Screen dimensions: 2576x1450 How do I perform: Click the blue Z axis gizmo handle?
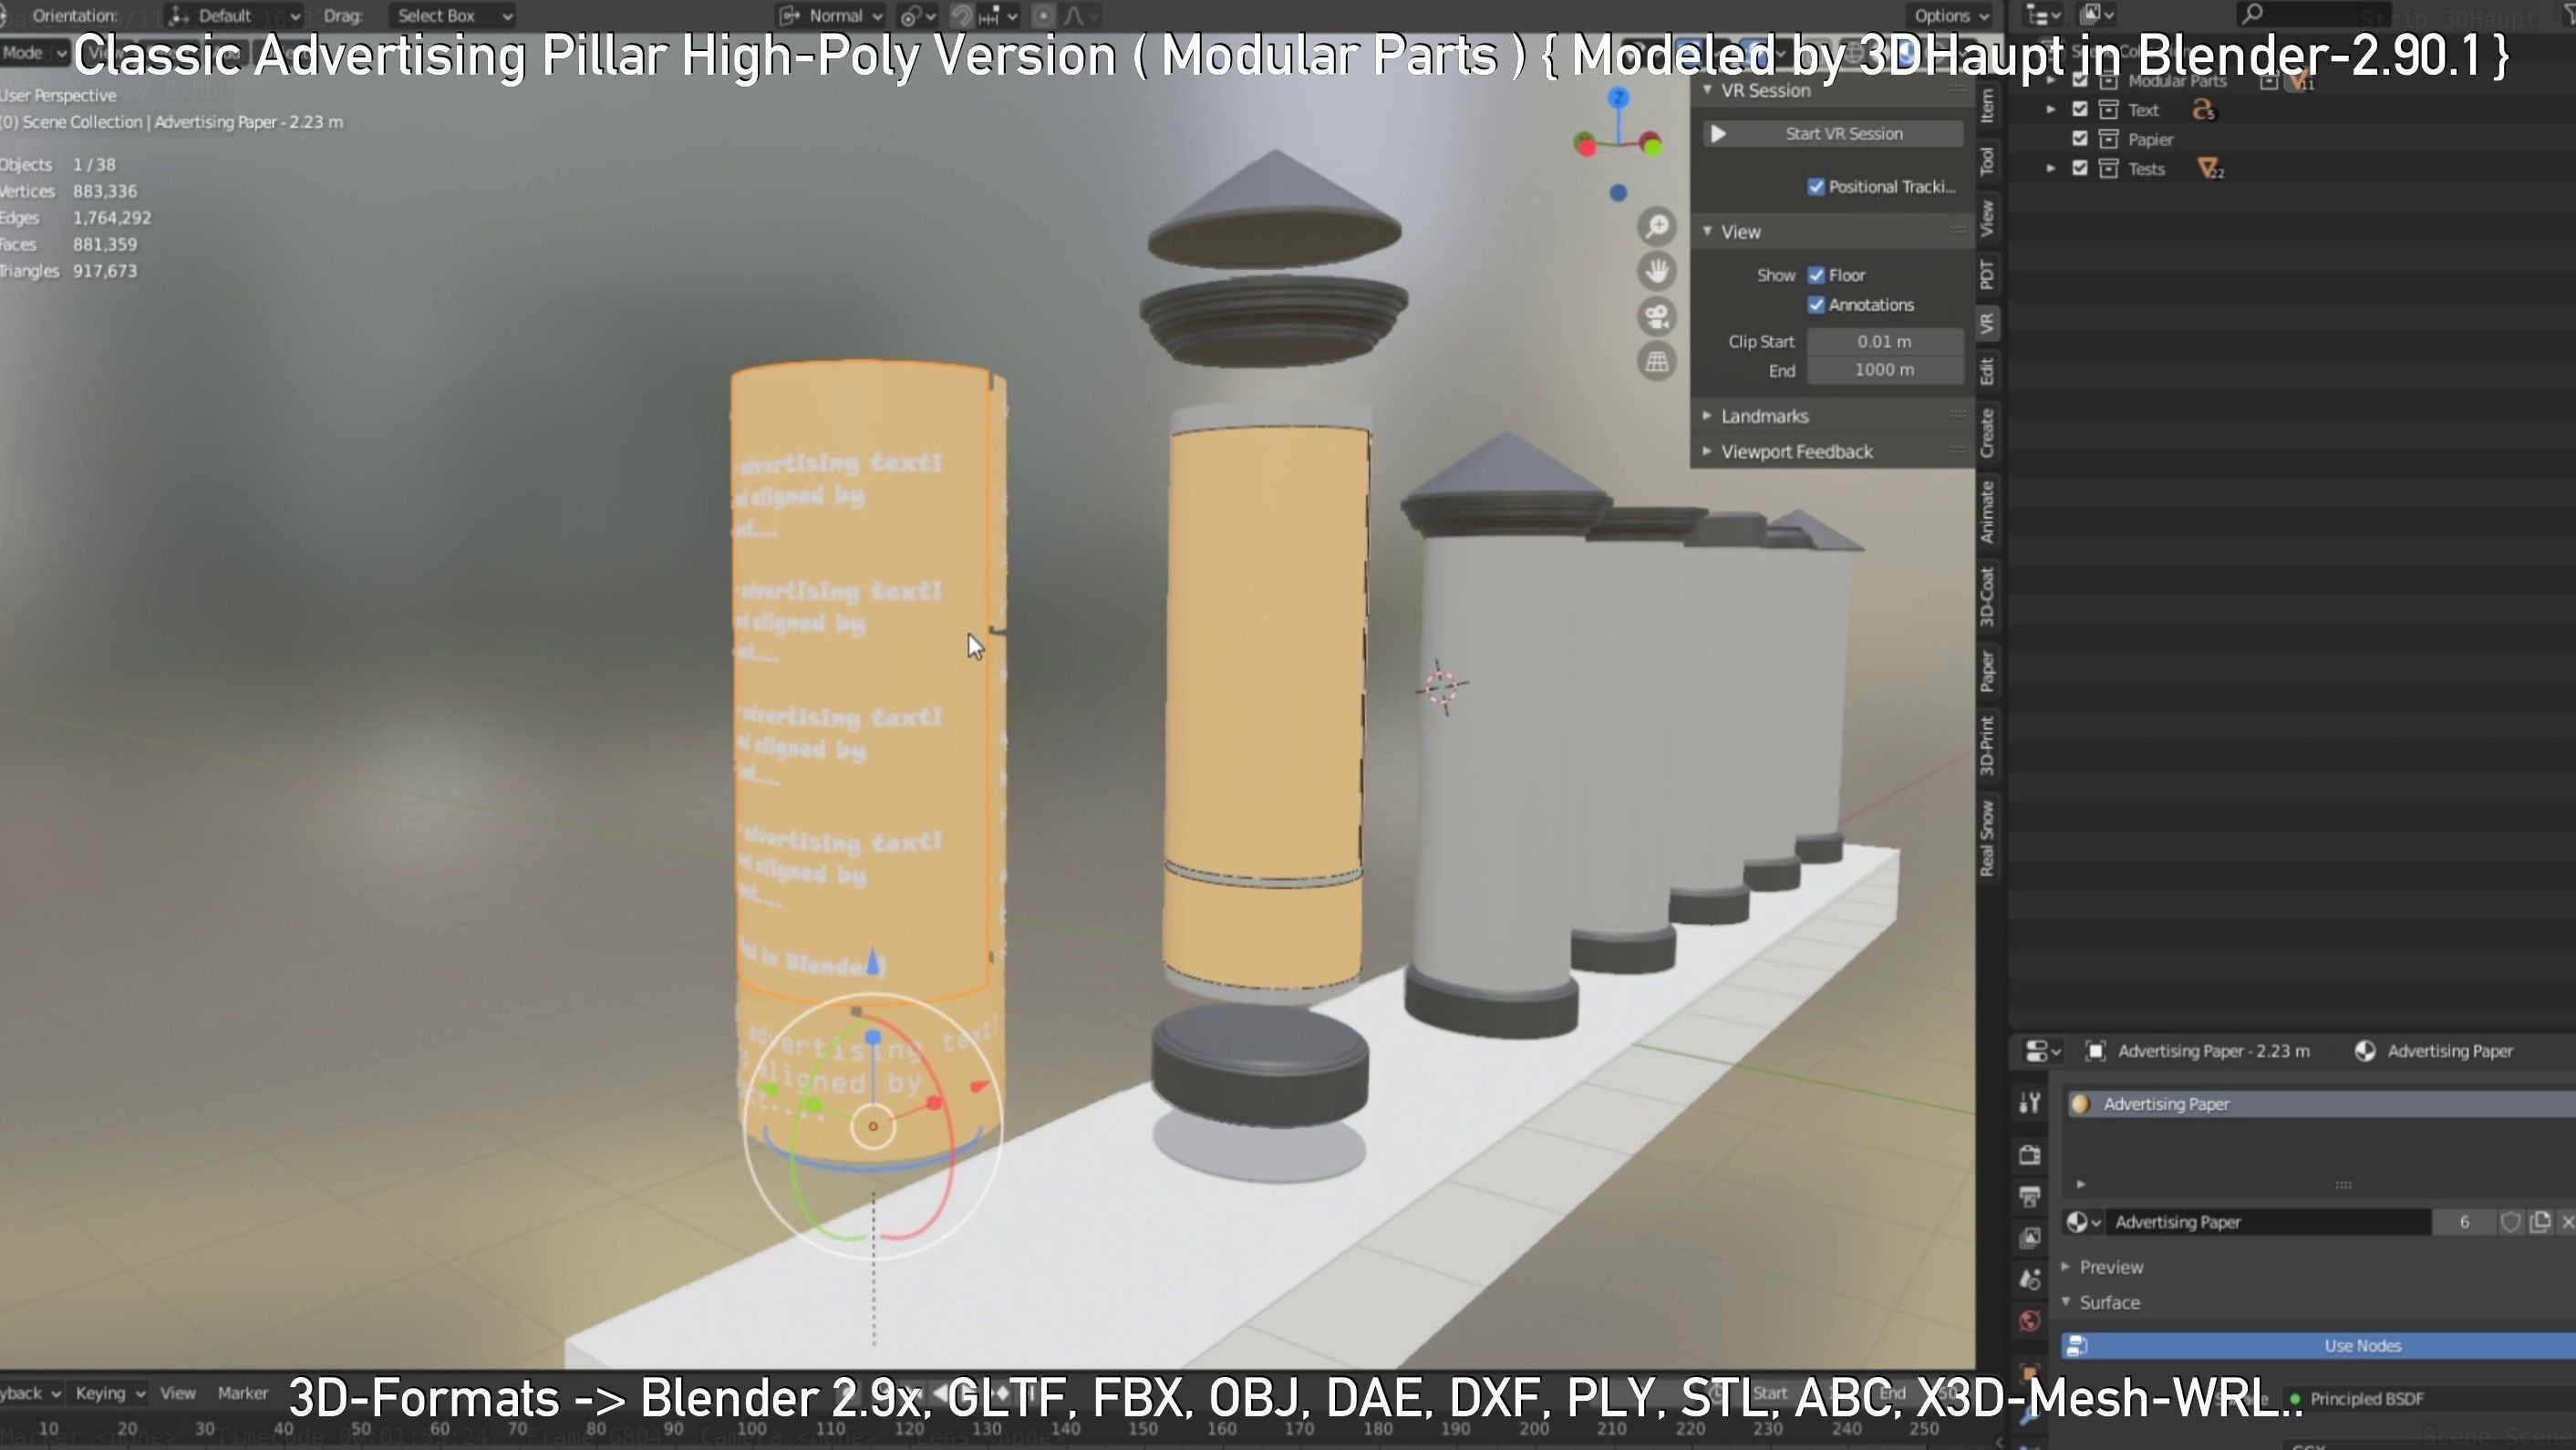tap(1618, 98)
